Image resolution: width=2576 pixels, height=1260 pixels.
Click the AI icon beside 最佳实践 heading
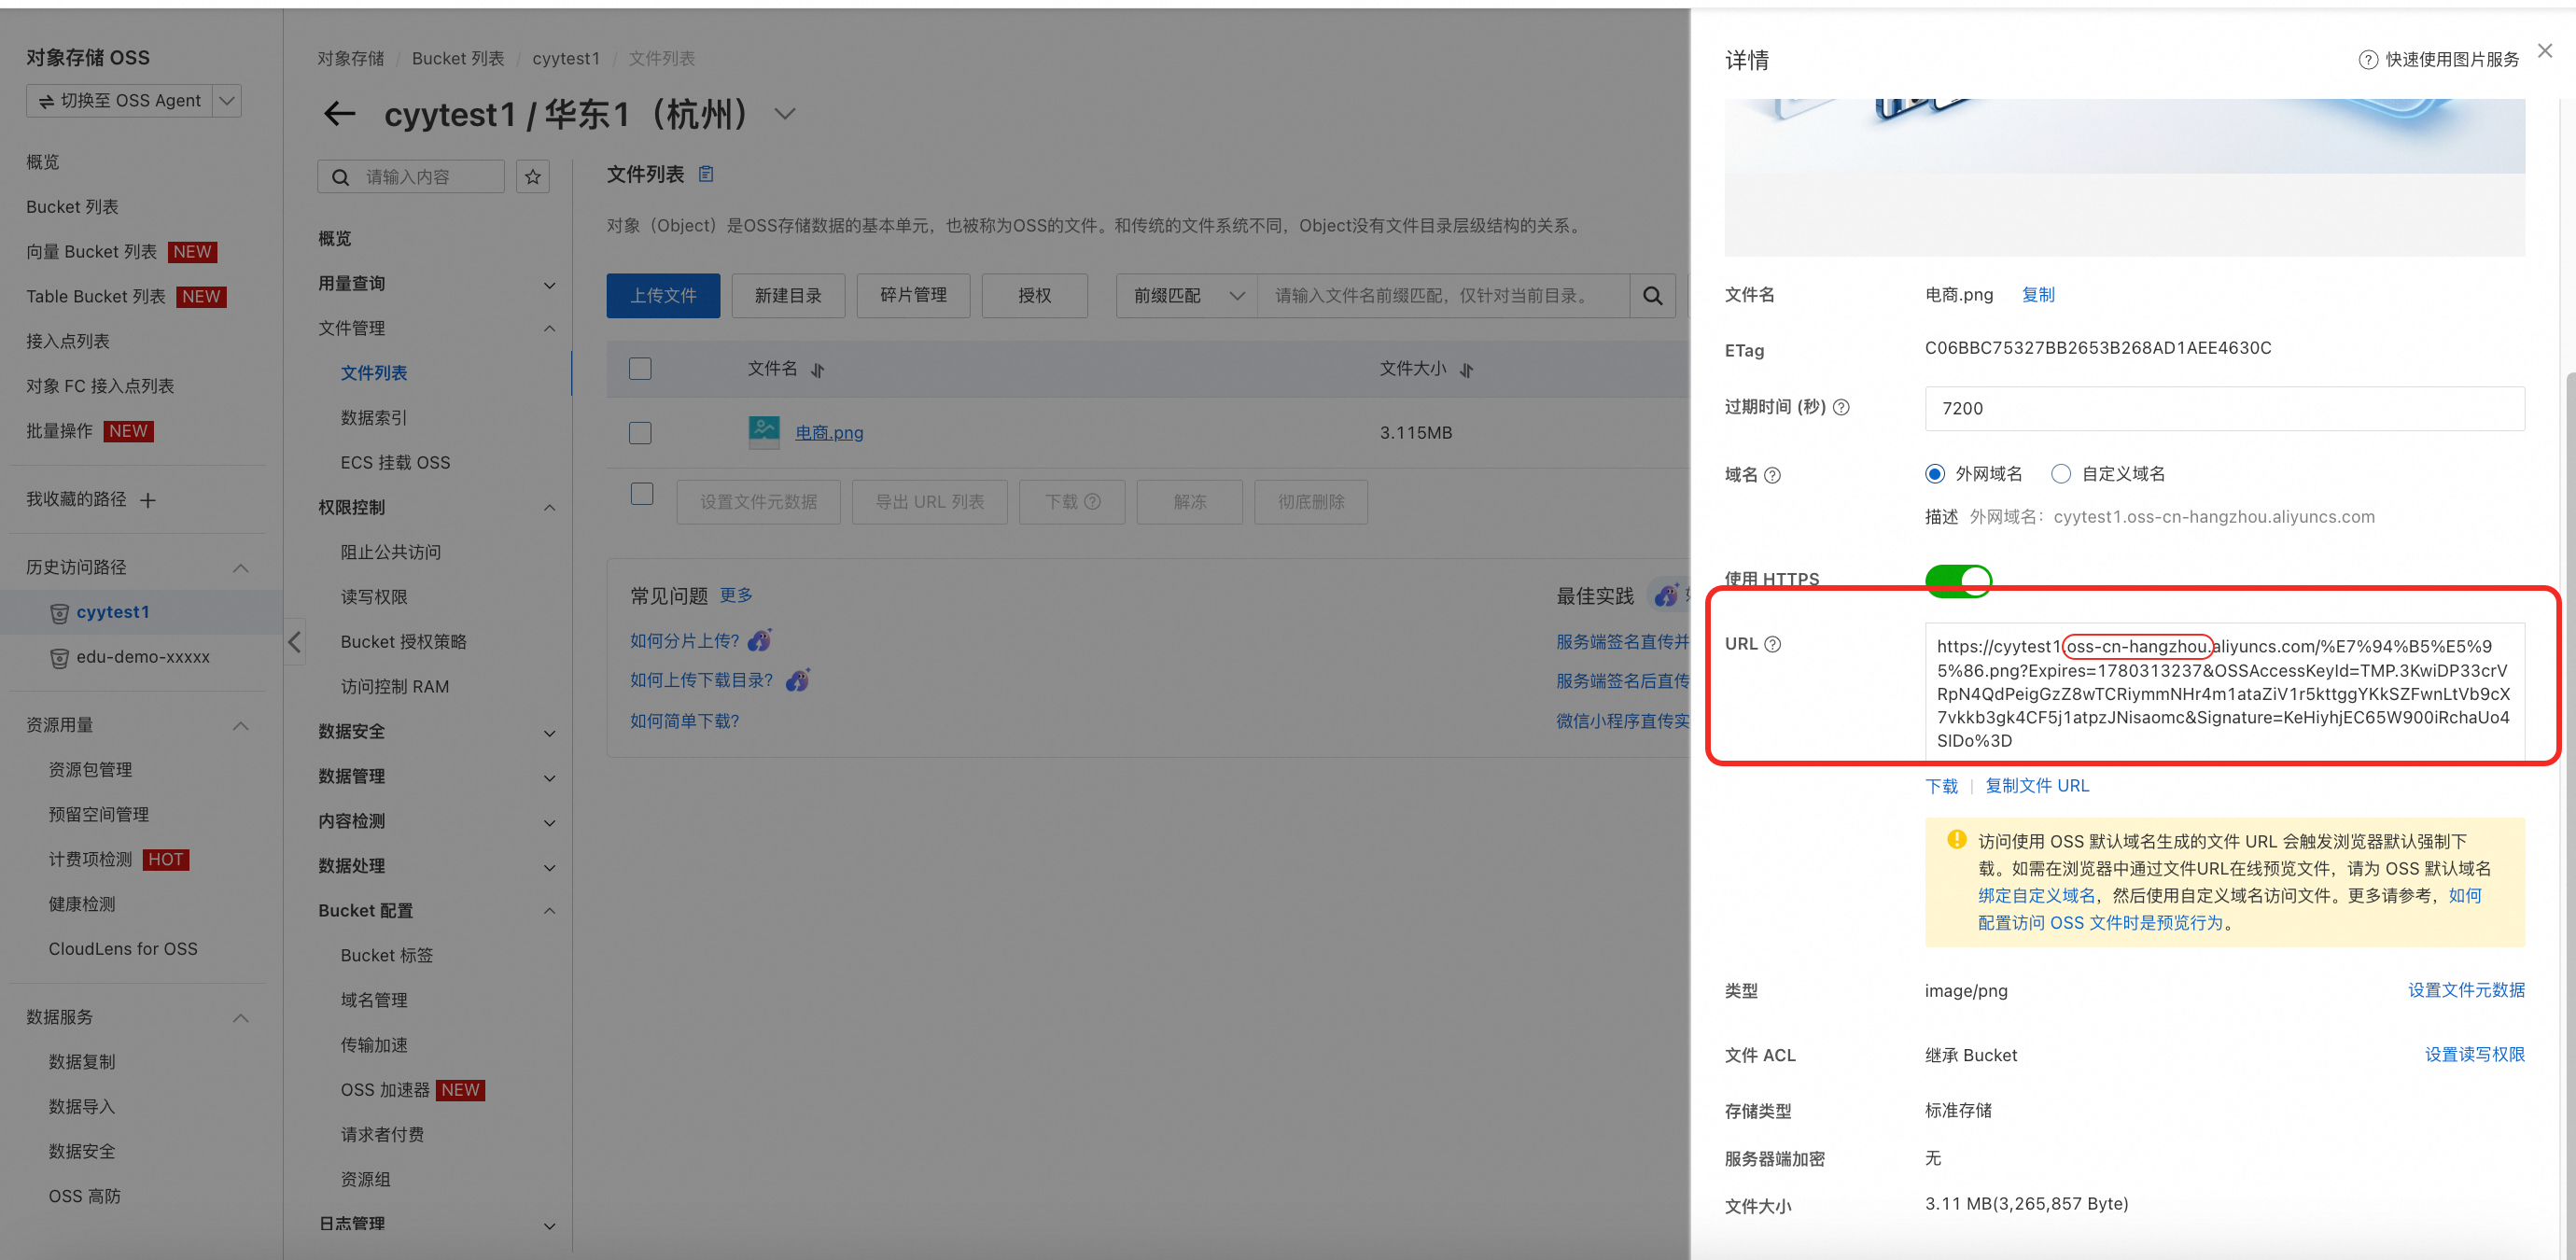[1666, 595]
